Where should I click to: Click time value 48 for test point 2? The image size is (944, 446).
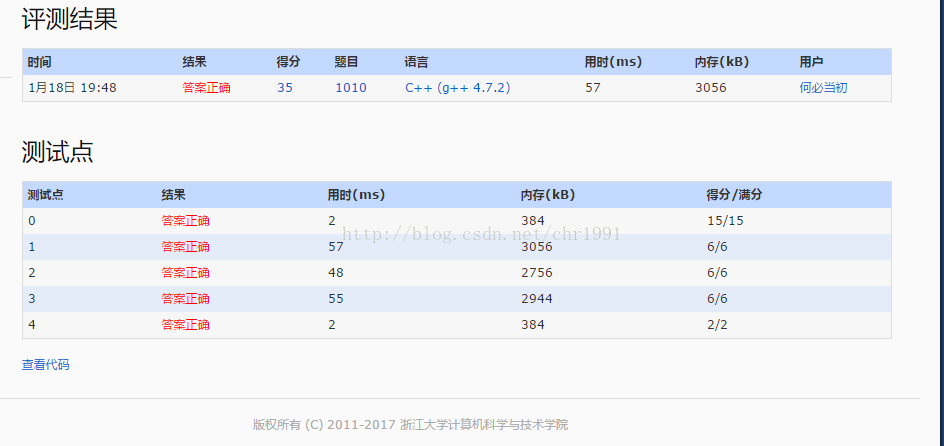336,273
